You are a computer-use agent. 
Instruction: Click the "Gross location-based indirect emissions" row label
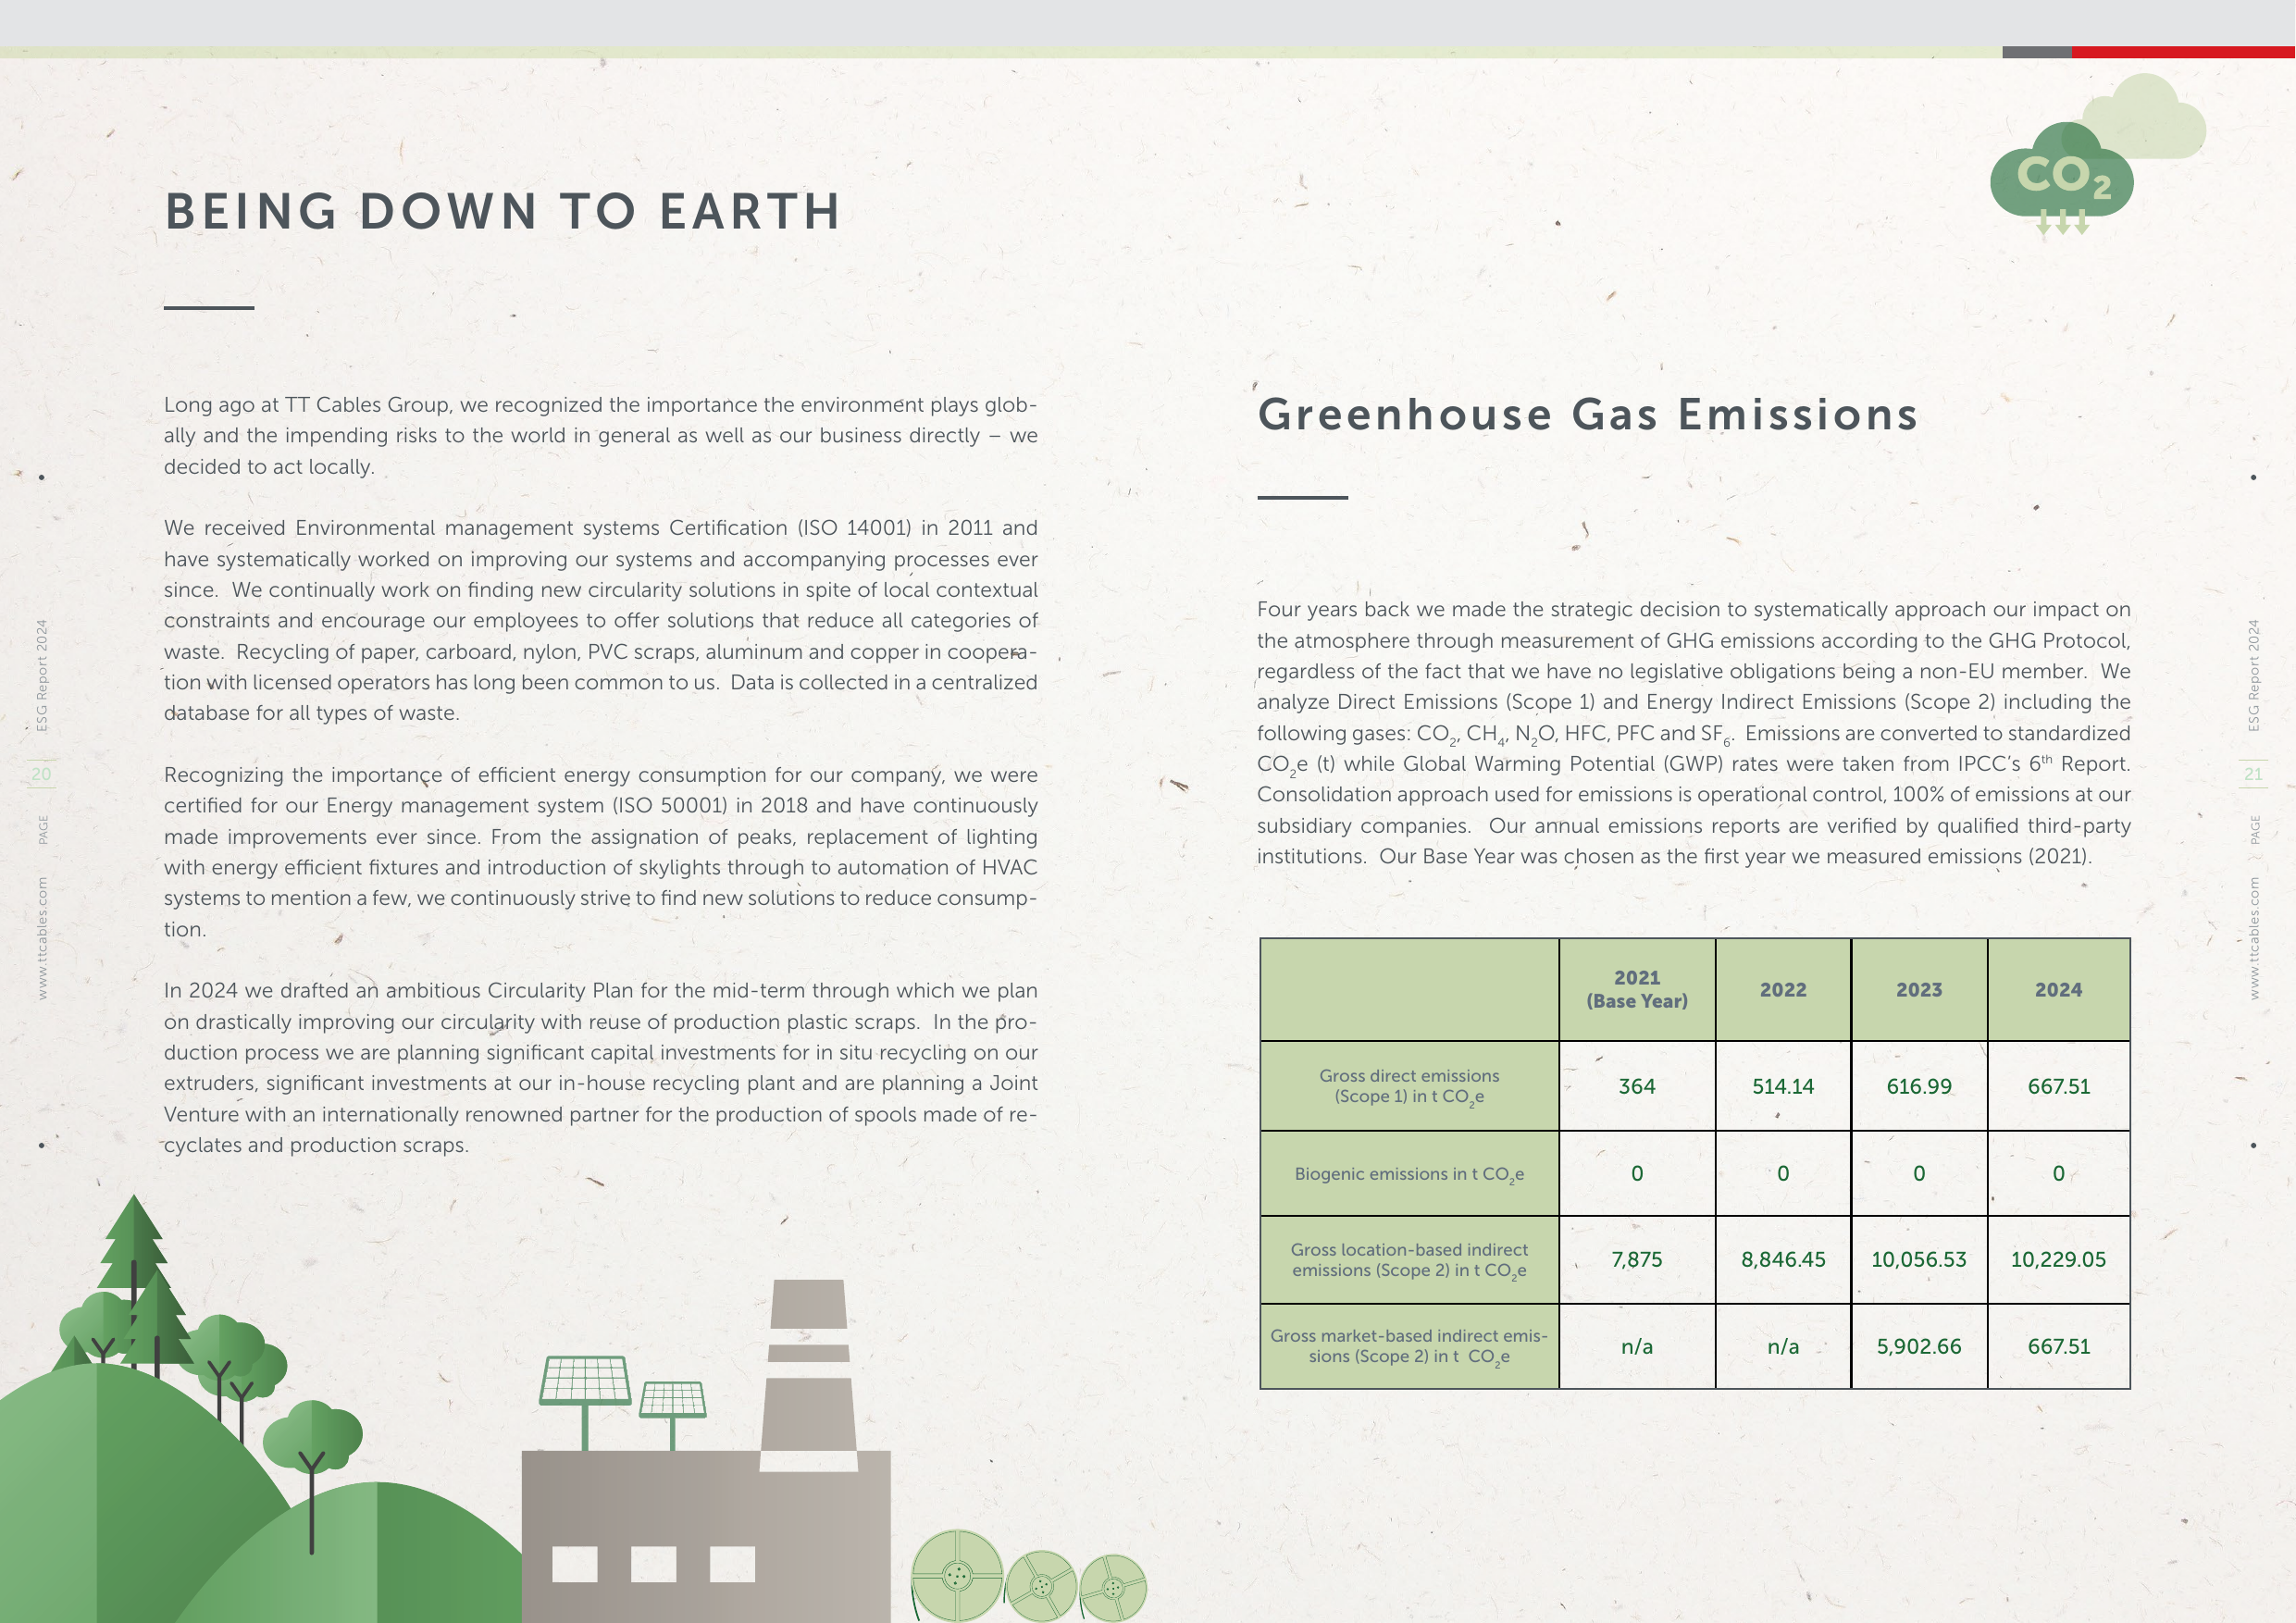tap(1408, 1260)
